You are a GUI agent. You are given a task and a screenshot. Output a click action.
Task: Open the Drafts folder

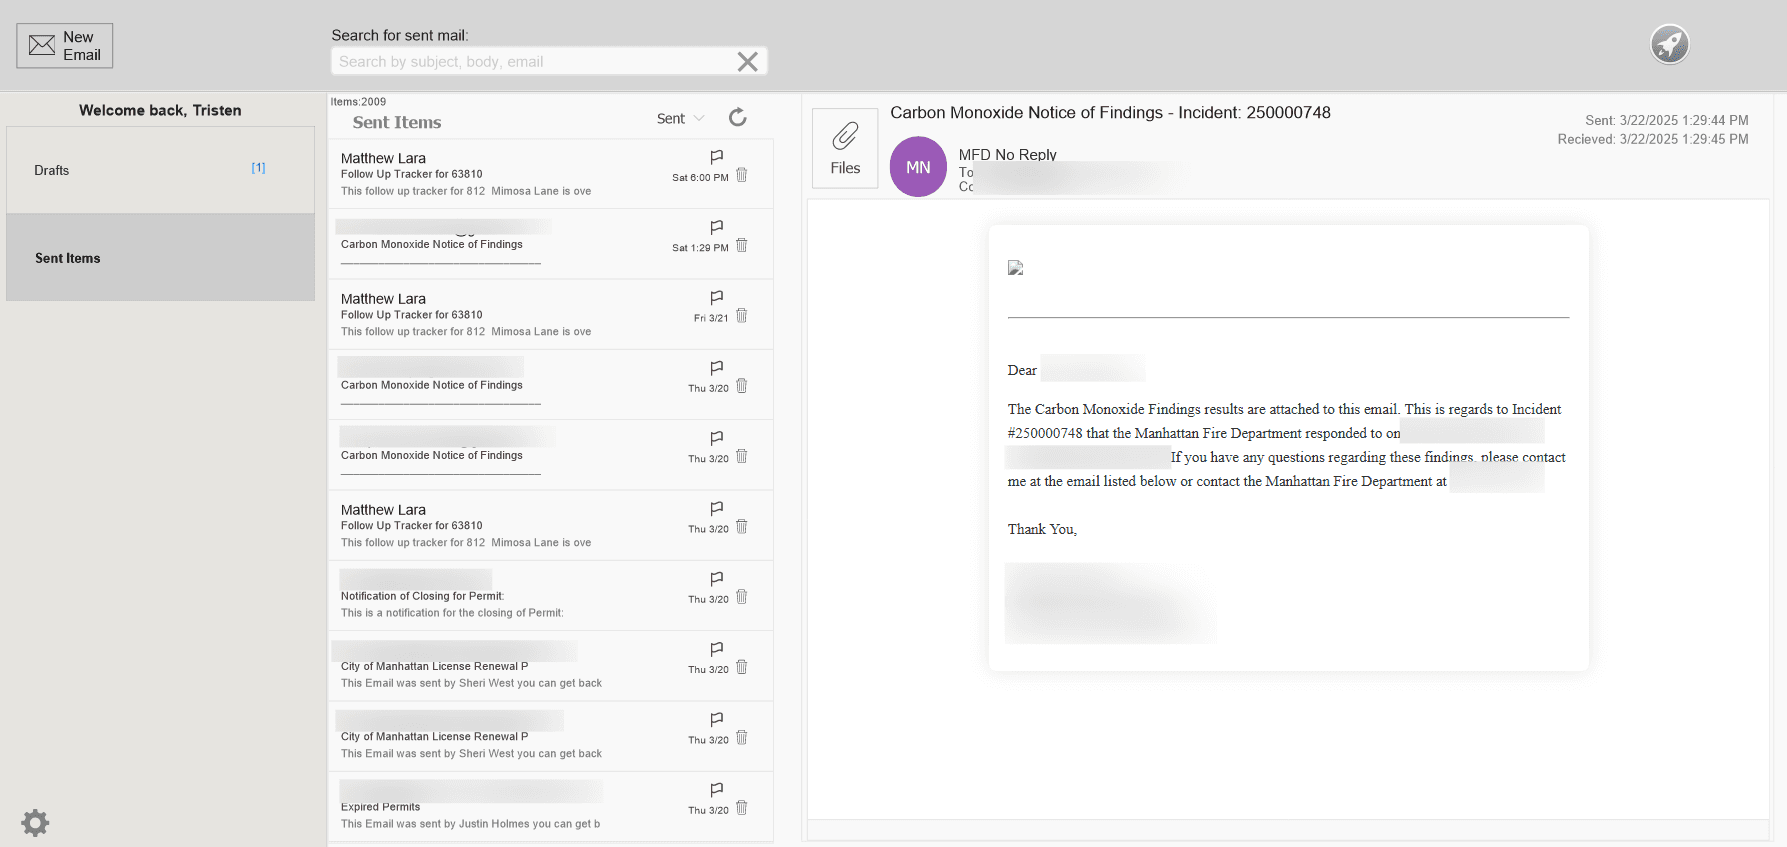click(x=160, y=170)
